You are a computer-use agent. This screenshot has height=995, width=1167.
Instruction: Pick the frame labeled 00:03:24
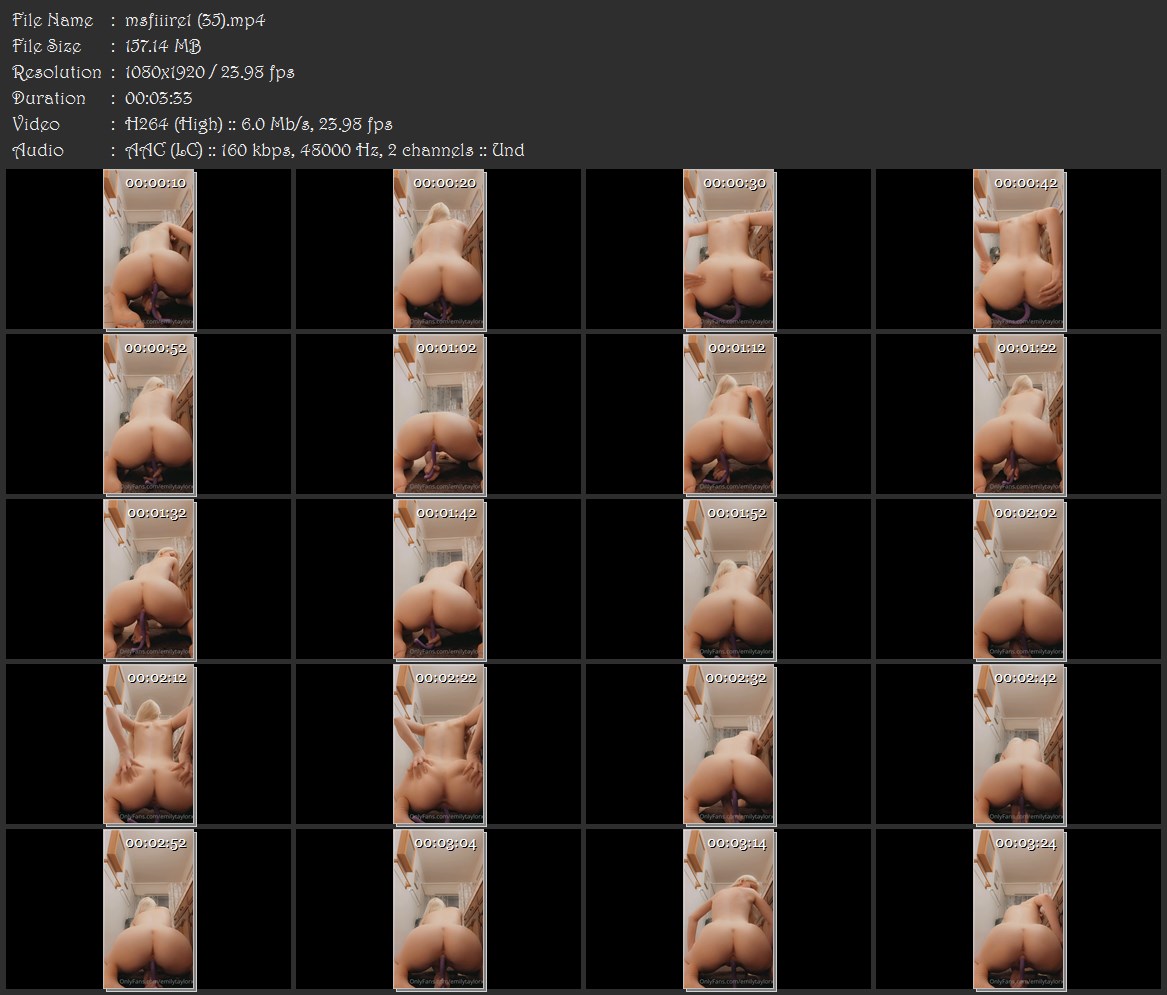click(x=1019, y=910)
